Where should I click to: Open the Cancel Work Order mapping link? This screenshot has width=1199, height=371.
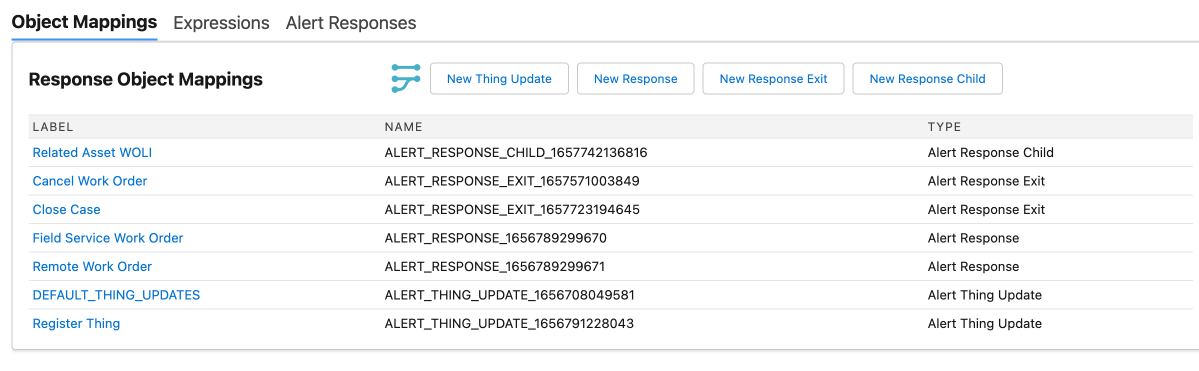pyautogui.click(x=90, y=181)
